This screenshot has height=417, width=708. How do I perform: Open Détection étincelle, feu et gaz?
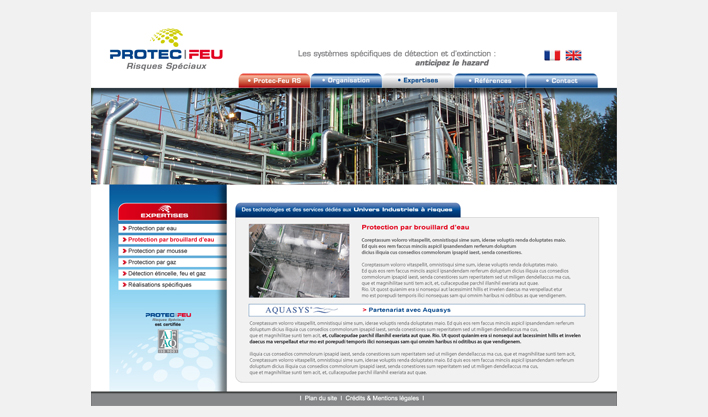pos(167,273)
